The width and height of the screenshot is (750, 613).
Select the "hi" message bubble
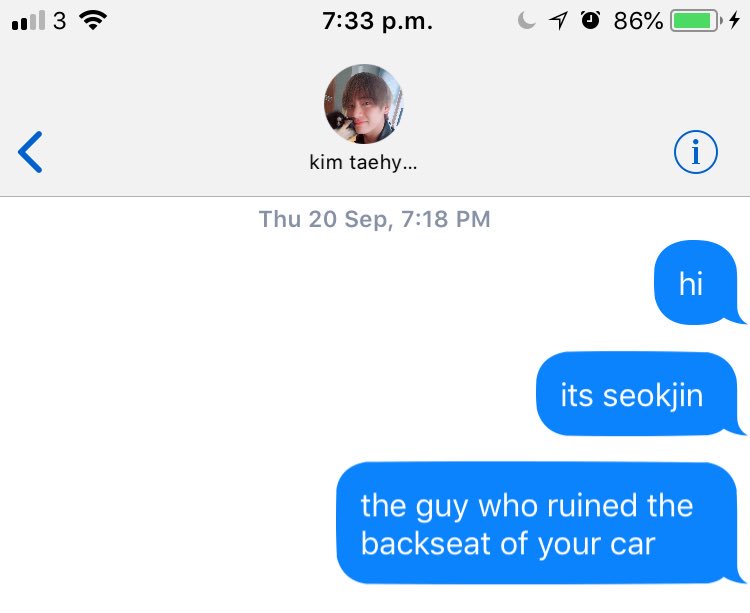pos(696,283)
